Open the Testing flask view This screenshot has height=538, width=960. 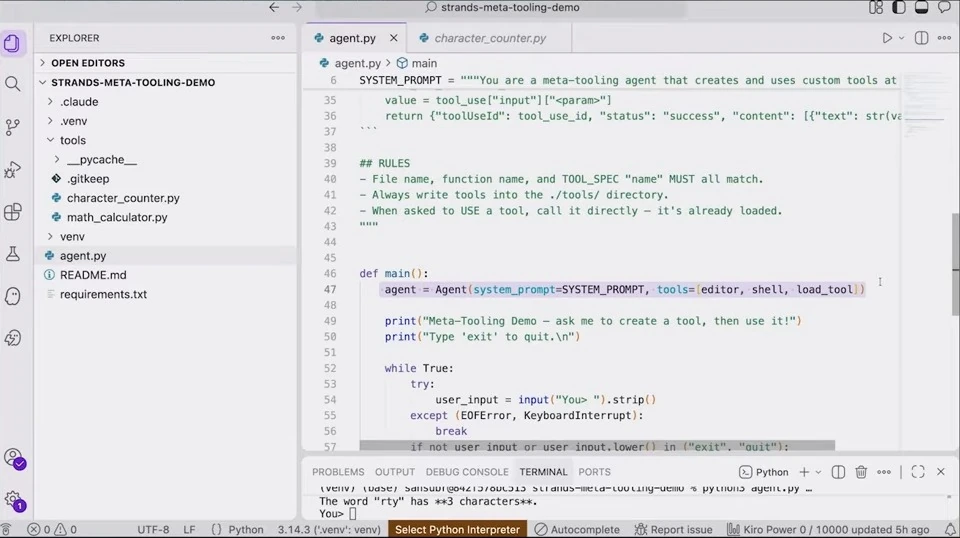click(12, 254)
